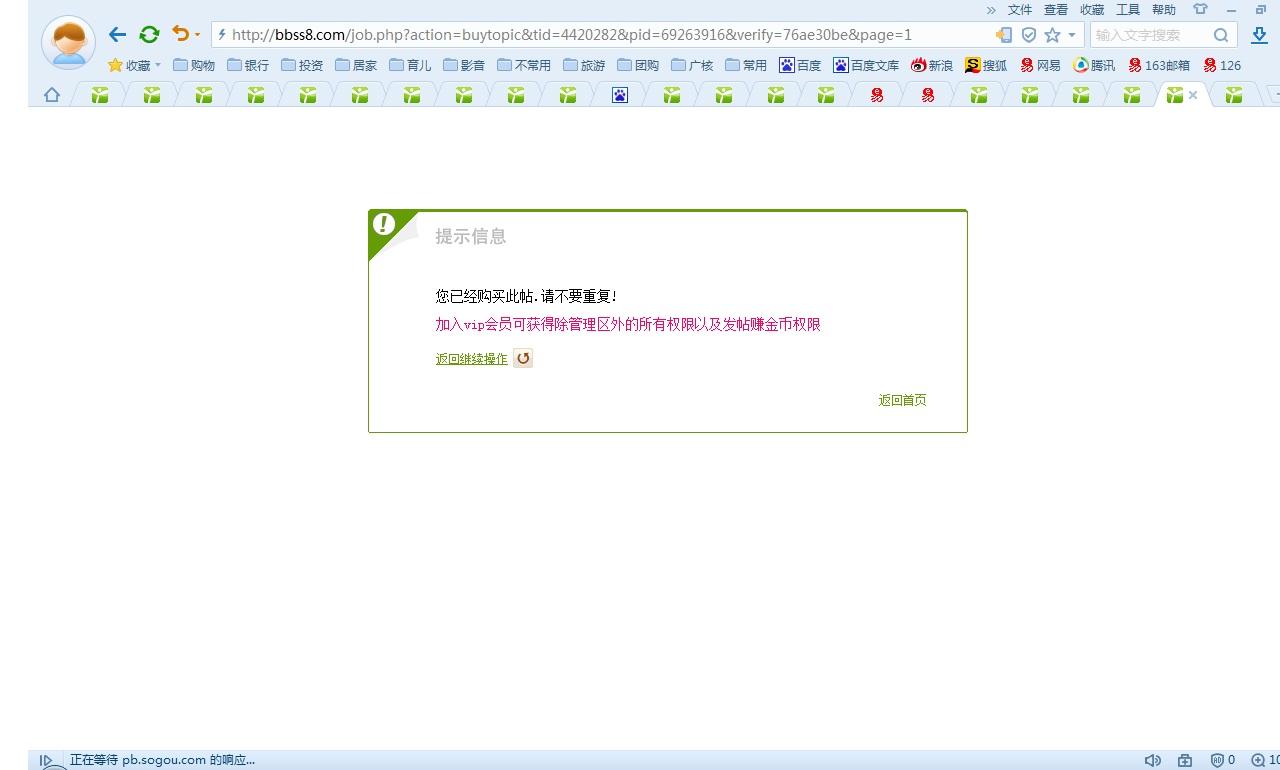Open the 工具 menu
The image size is (1280, 770).
(1127, 9)
